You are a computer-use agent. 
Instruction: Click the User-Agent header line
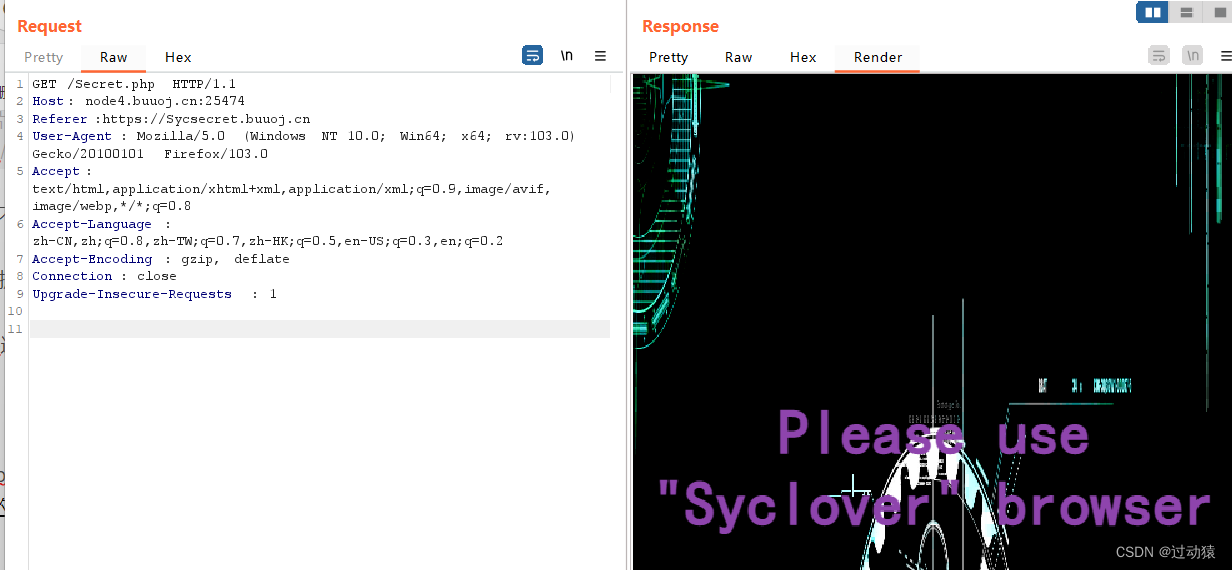(x=303, y=136)
